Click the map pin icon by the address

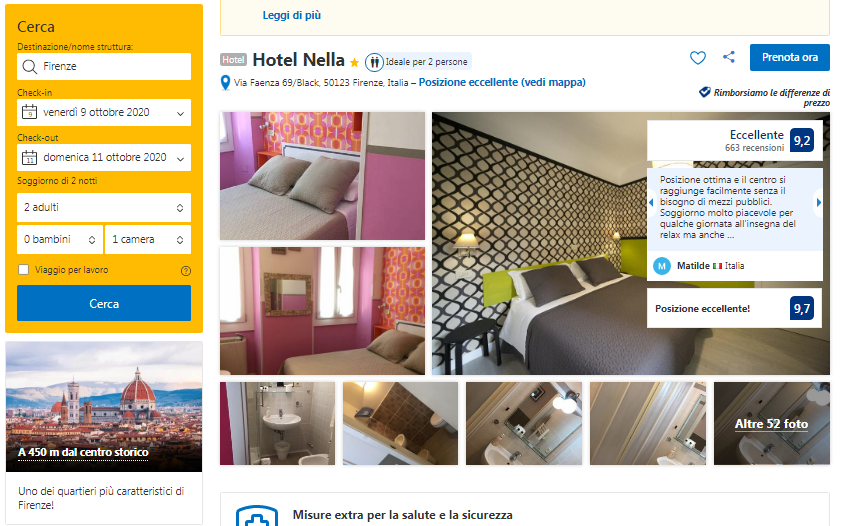pyautogui.click(x=225, y=83)
